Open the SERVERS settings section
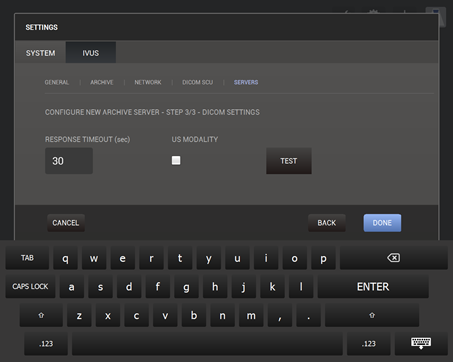 [246, 82]
